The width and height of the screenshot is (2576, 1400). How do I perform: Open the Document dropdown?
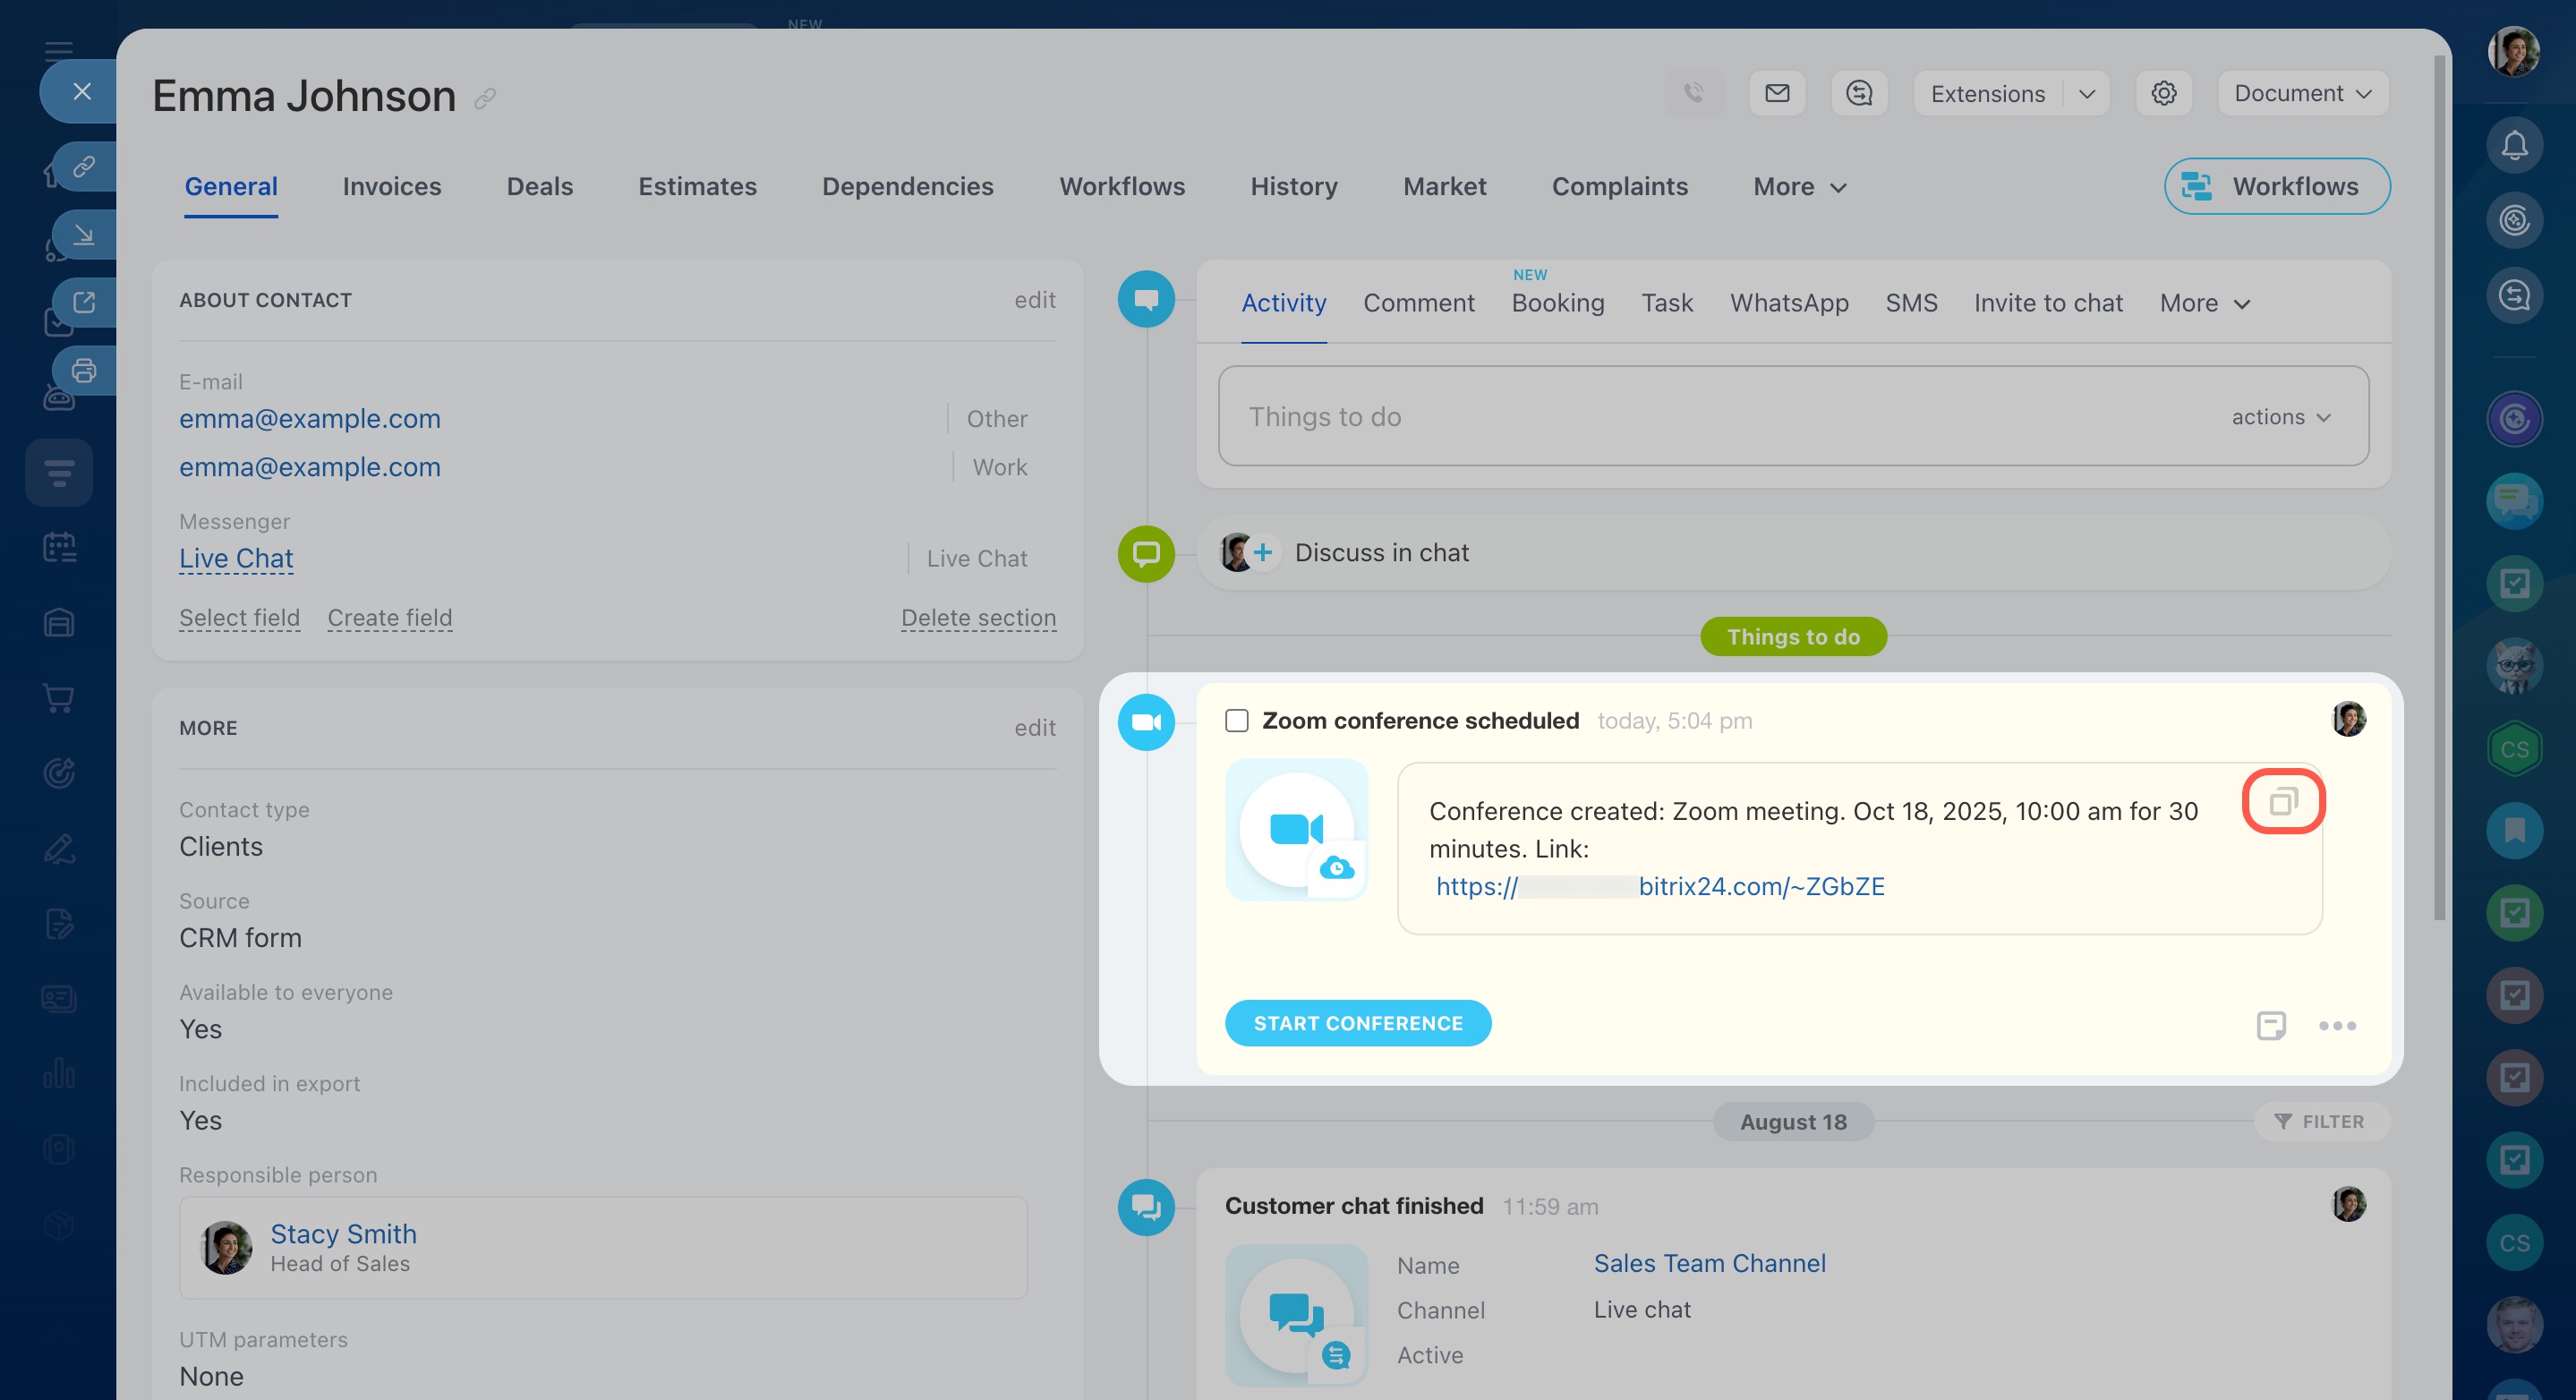point(2302,93)
